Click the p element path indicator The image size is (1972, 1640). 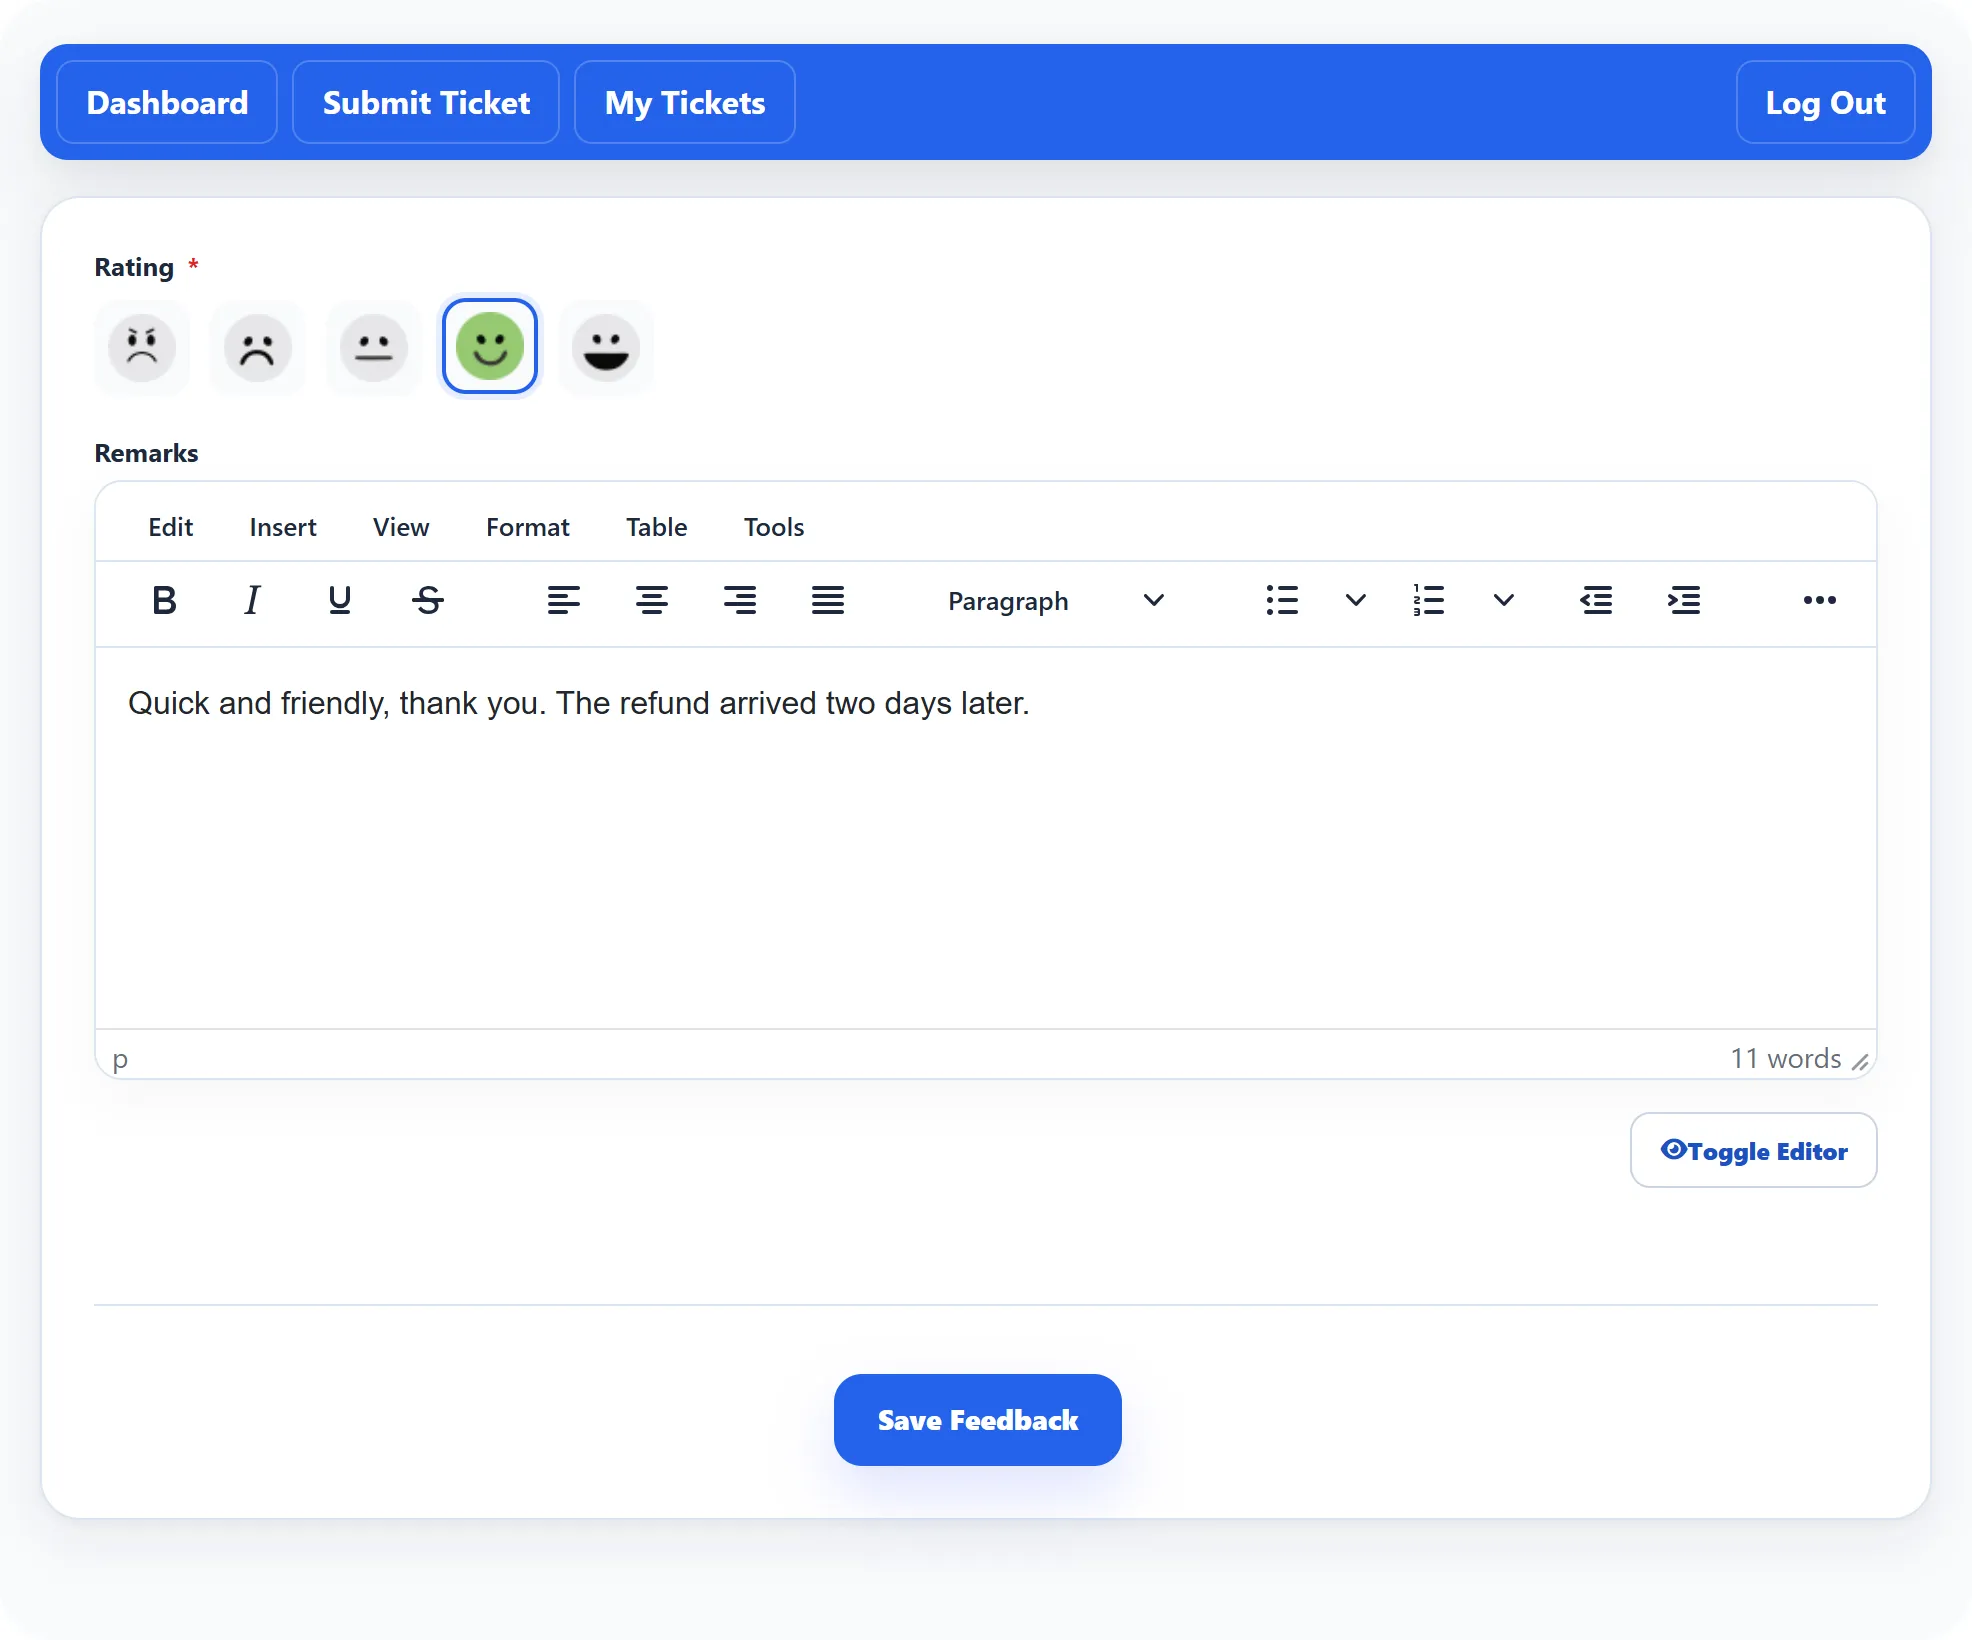(x=120, y=1059)
